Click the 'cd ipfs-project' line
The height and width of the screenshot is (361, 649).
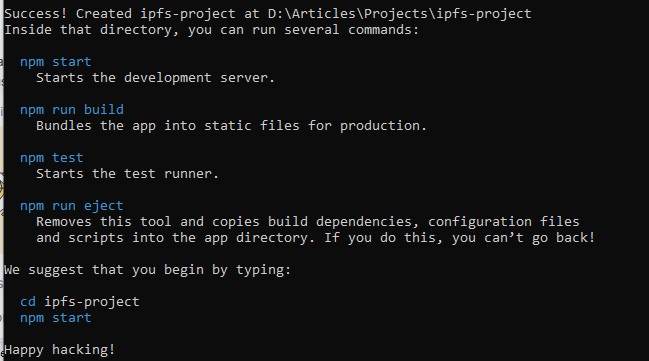80,302
